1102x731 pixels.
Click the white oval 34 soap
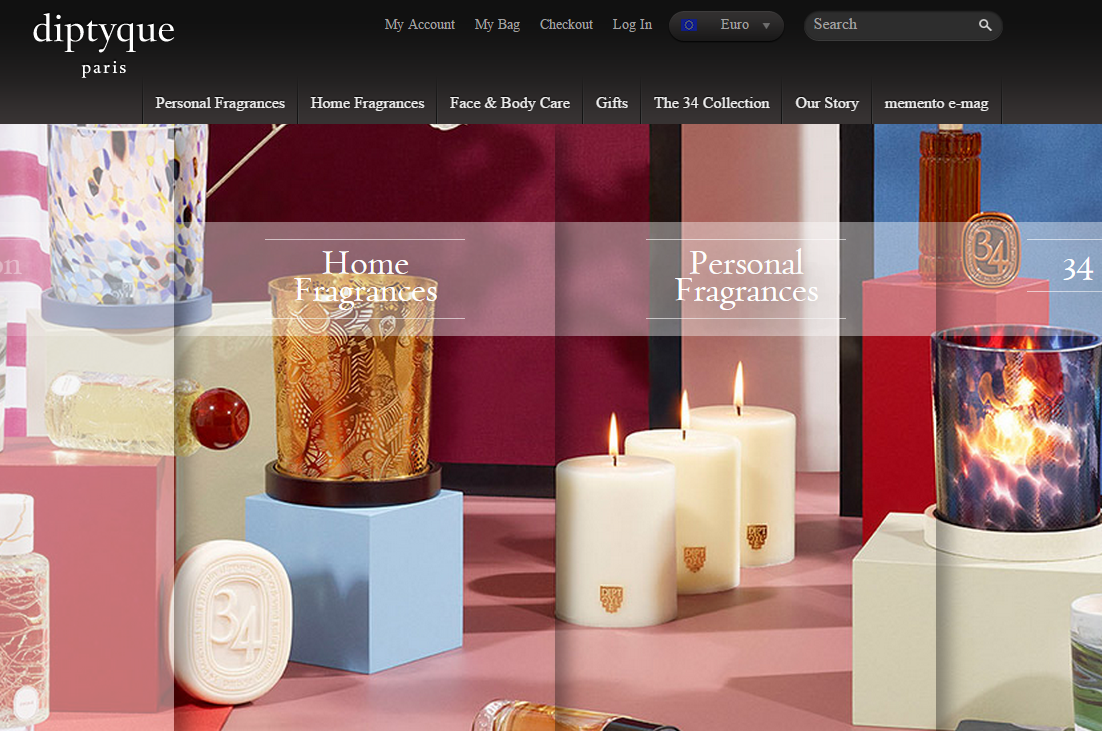point(231,622)
